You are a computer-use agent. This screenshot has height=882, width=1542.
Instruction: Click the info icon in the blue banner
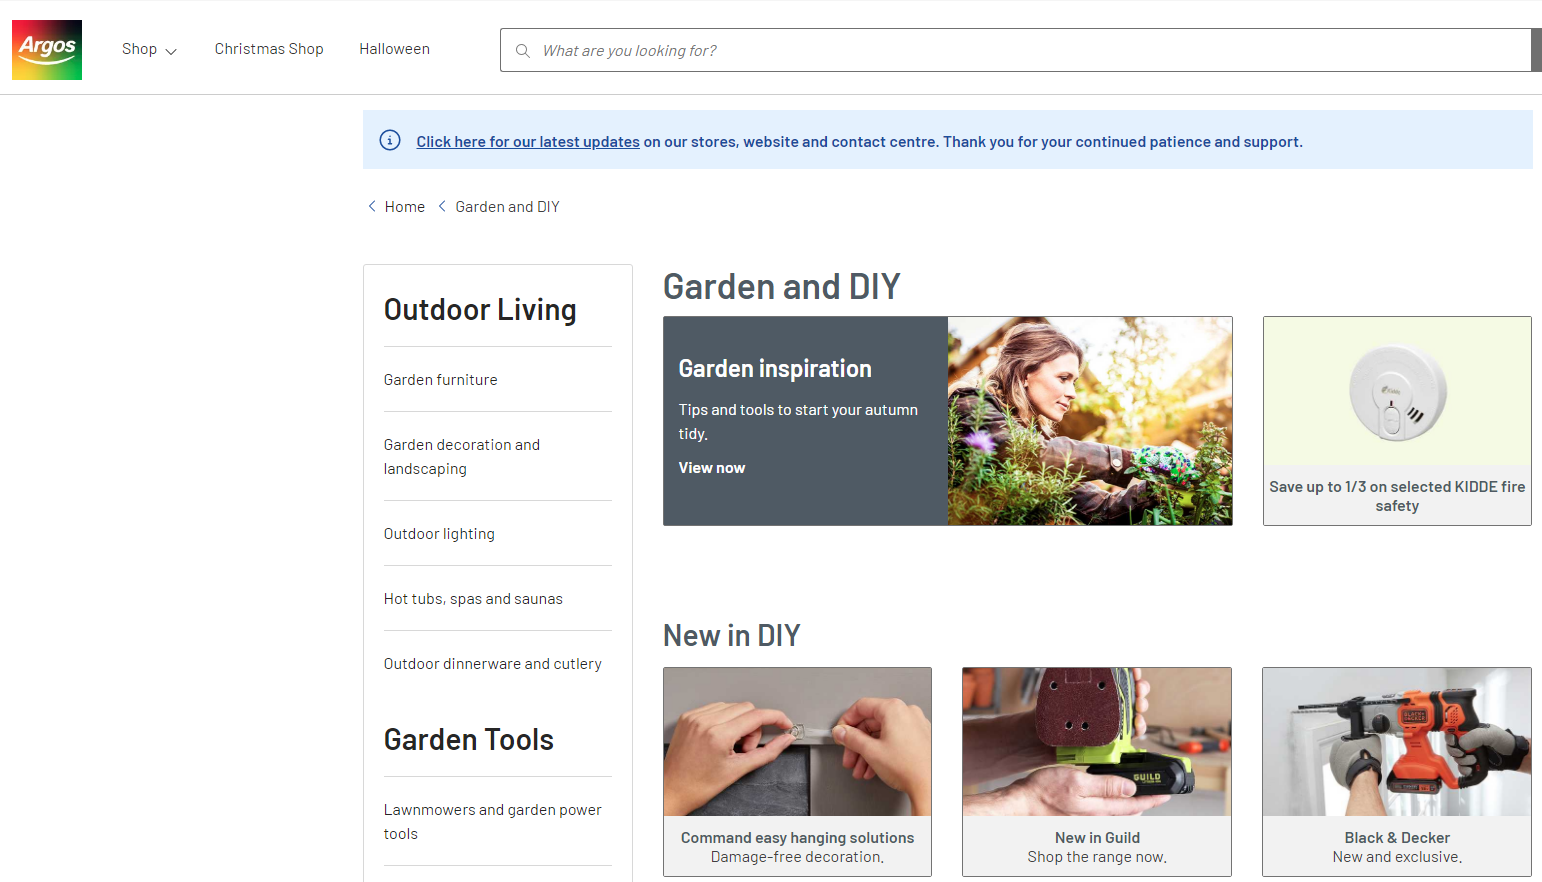tap(390, 141)
